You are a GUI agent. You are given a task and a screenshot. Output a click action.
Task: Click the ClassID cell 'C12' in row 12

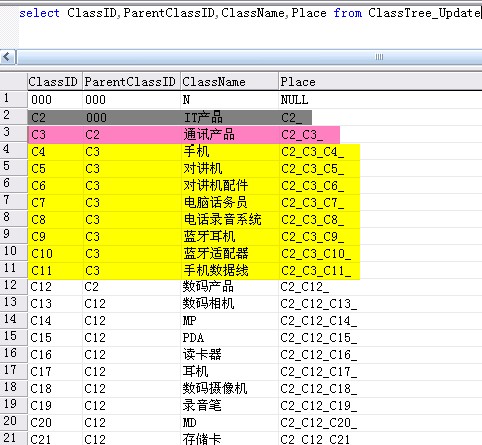pyautogui.click(x=41, y=287)
